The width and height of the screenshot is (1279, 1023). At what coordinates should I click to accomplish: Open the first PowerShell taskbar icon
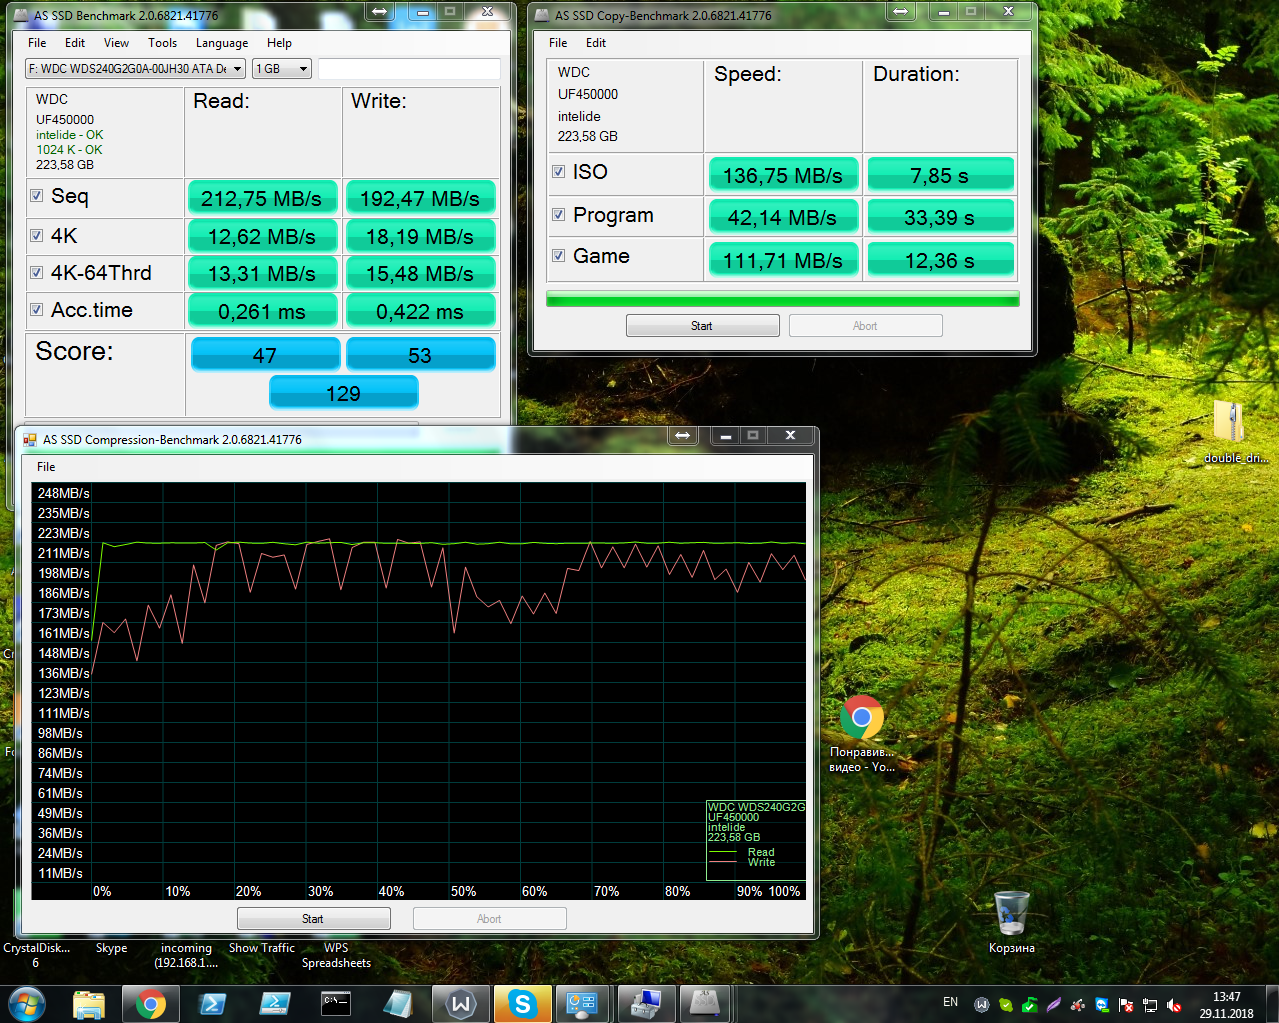click(212, 1004)
